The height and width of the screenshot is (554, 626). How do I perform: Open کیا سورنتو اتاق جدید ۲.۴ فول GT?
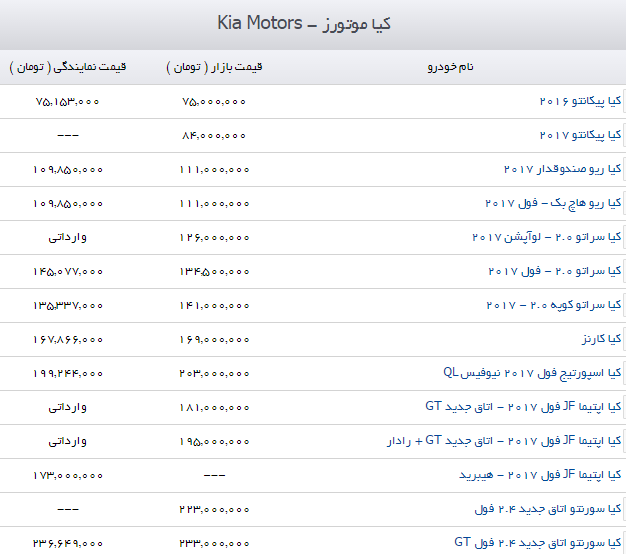tap(538, 543)
